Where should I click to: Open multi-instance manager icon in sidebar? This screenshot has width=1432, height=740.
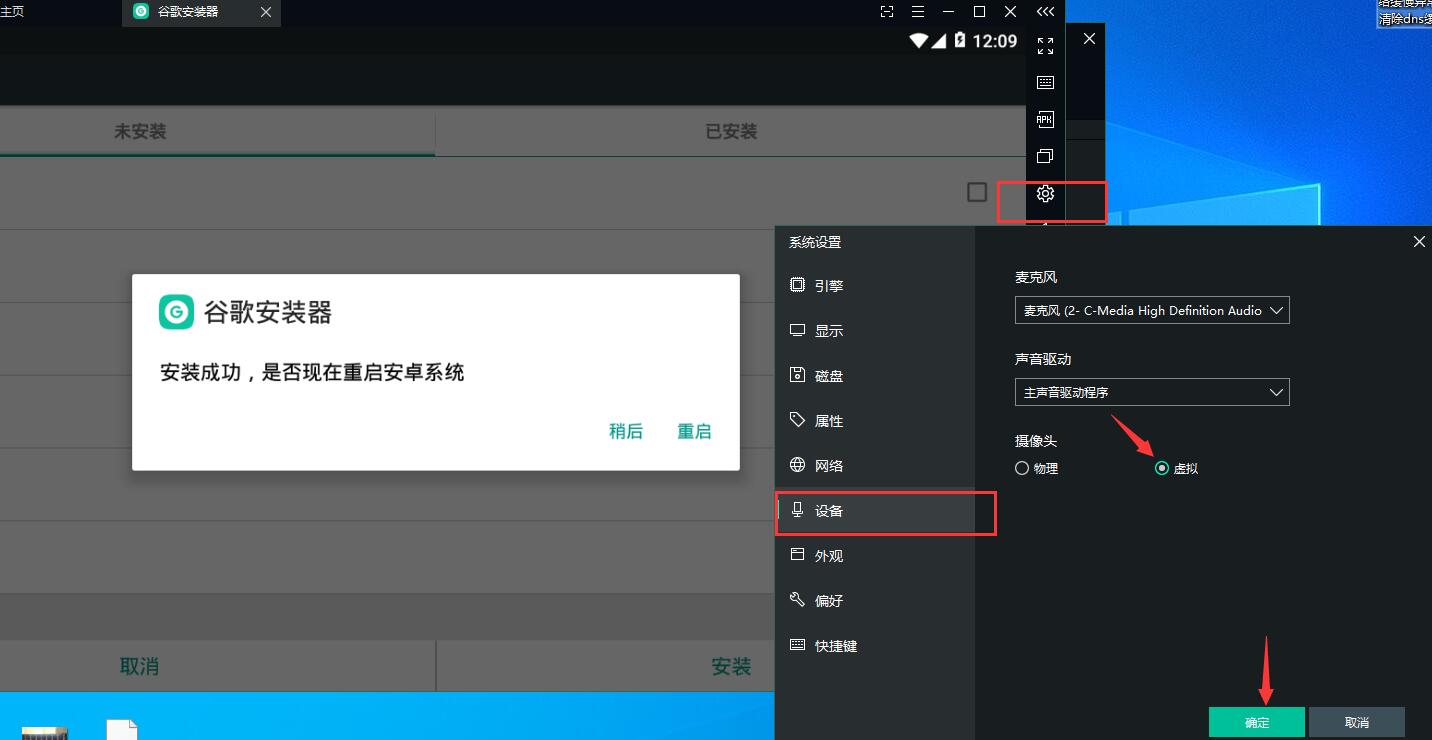pos(1045,156)
